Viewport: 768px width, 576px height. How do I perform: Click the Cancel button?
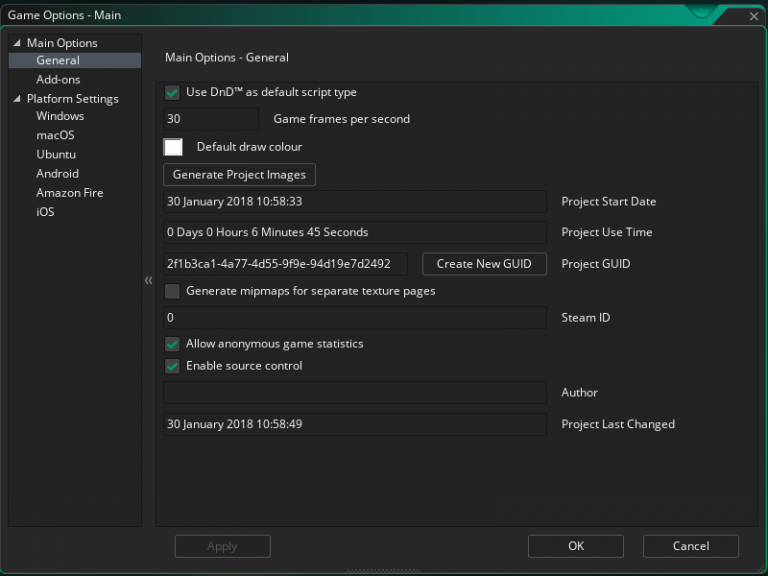click(x=691, y=546)
